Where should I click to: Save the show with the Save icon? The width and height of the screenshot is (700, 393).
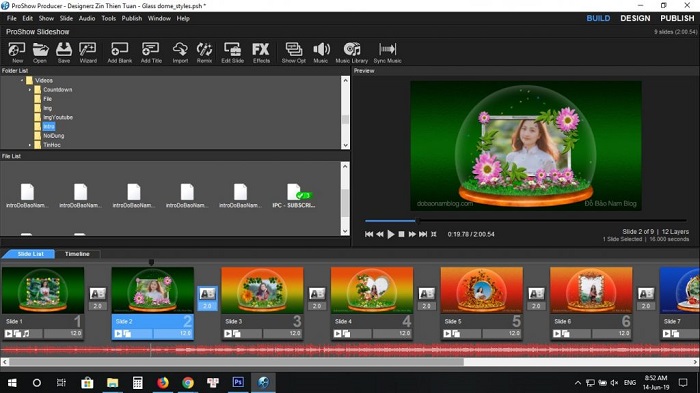(64, 53)
